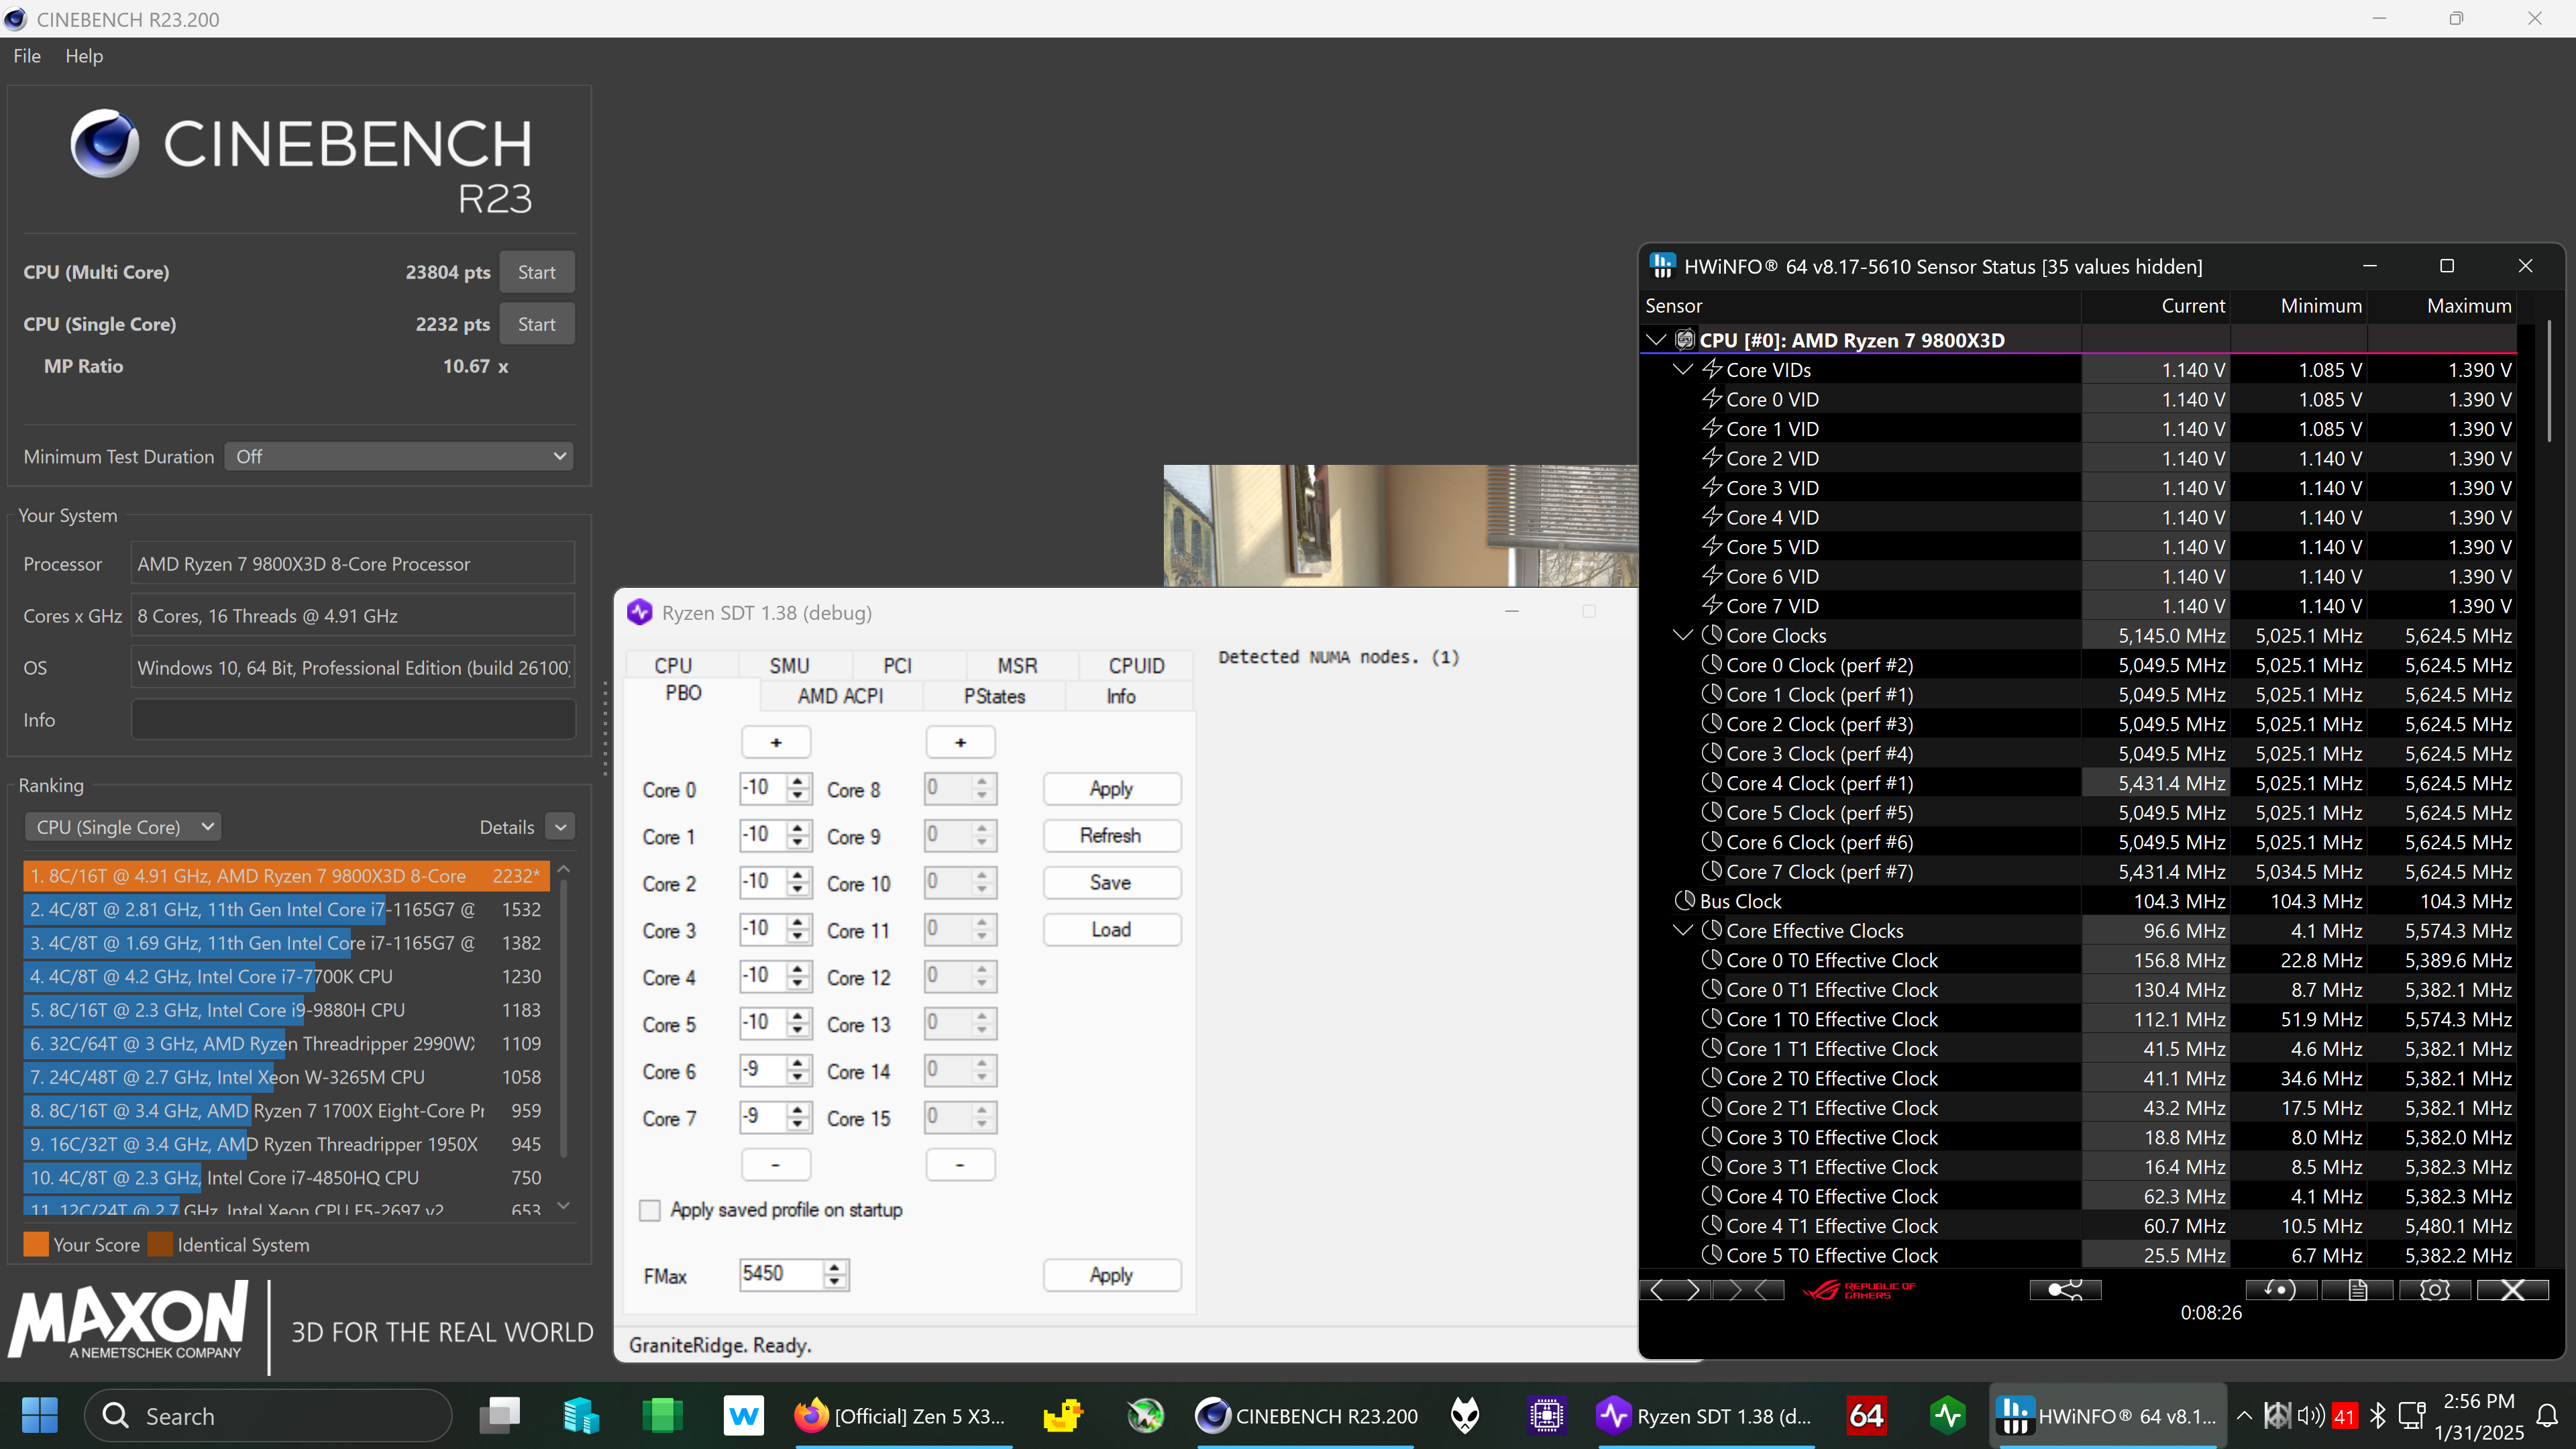This screenshot has width=2576, height=1449.
Task: Switch to PStates tab
Action: pos(994,696)
